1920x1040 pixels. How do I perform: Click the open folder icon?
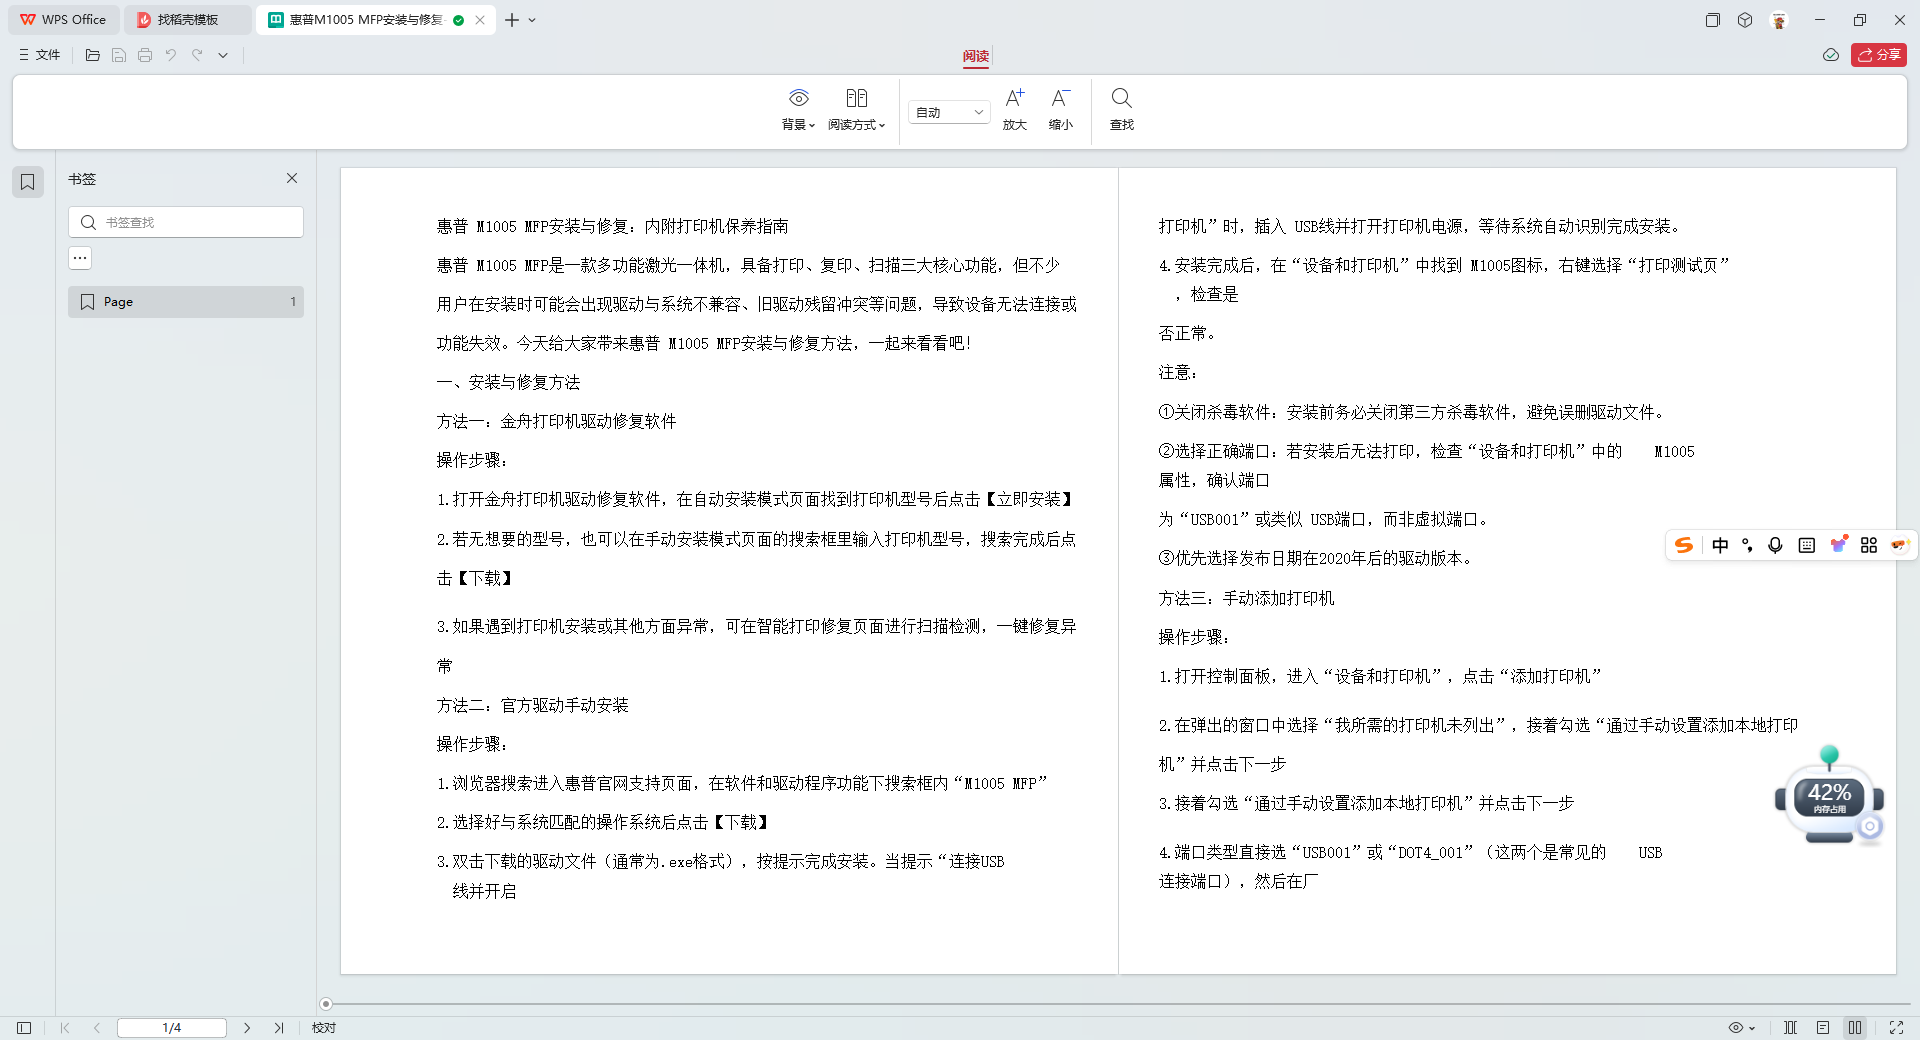93,55
